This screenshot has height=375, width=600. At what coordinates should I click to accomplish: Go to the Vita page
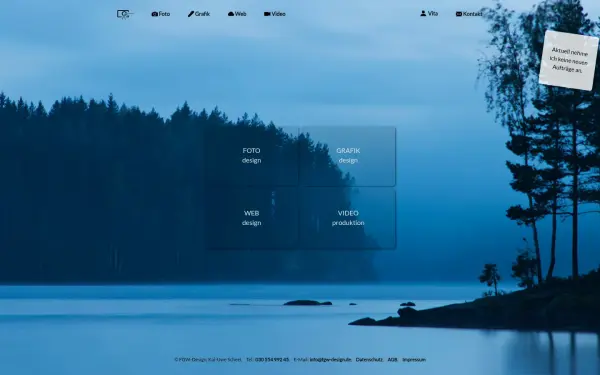pyautogui.click(x=429, y=13)
